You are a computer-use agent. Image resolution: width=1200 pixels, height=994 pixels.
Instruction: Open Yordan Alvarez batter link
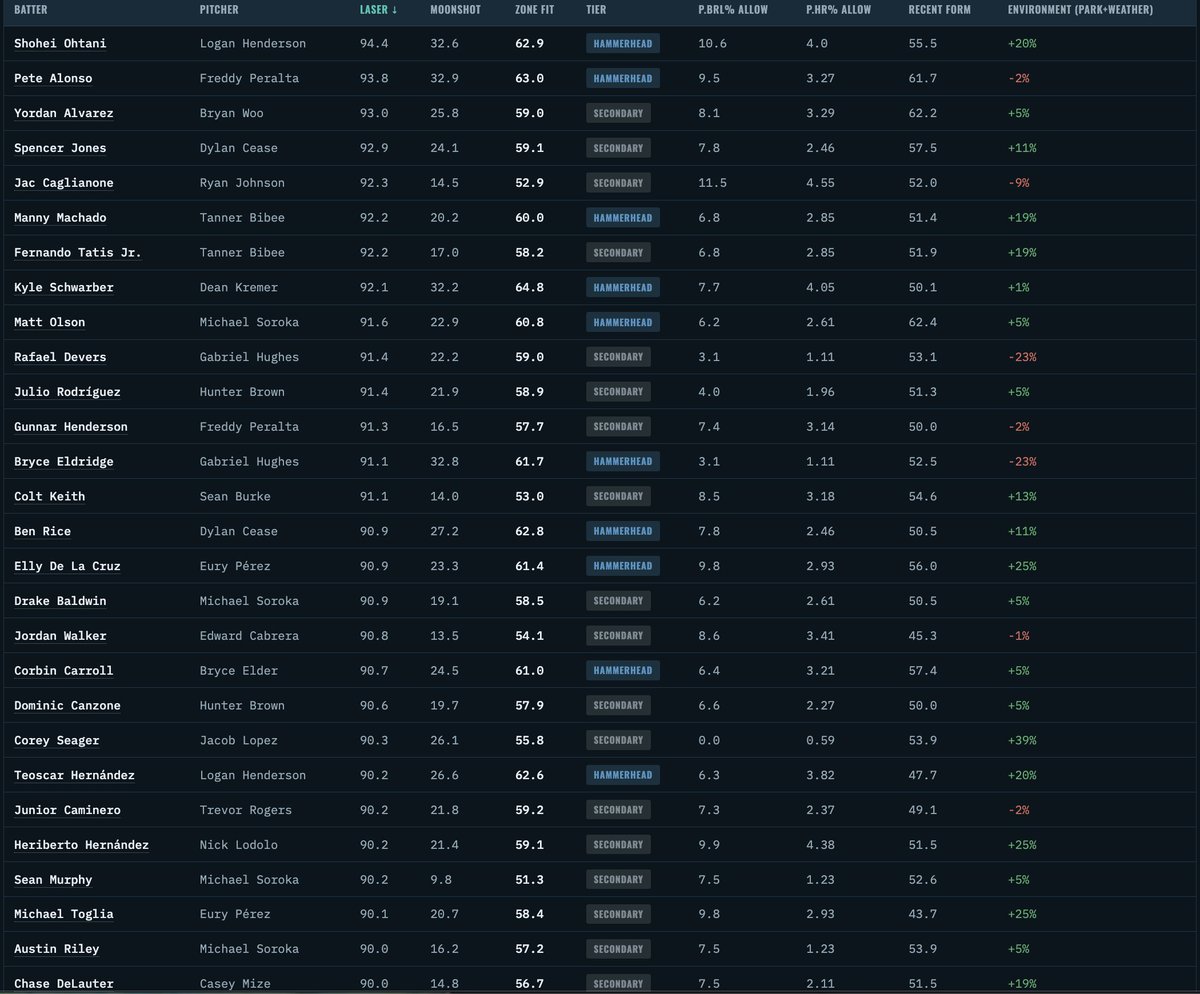(x=64, y=114)
